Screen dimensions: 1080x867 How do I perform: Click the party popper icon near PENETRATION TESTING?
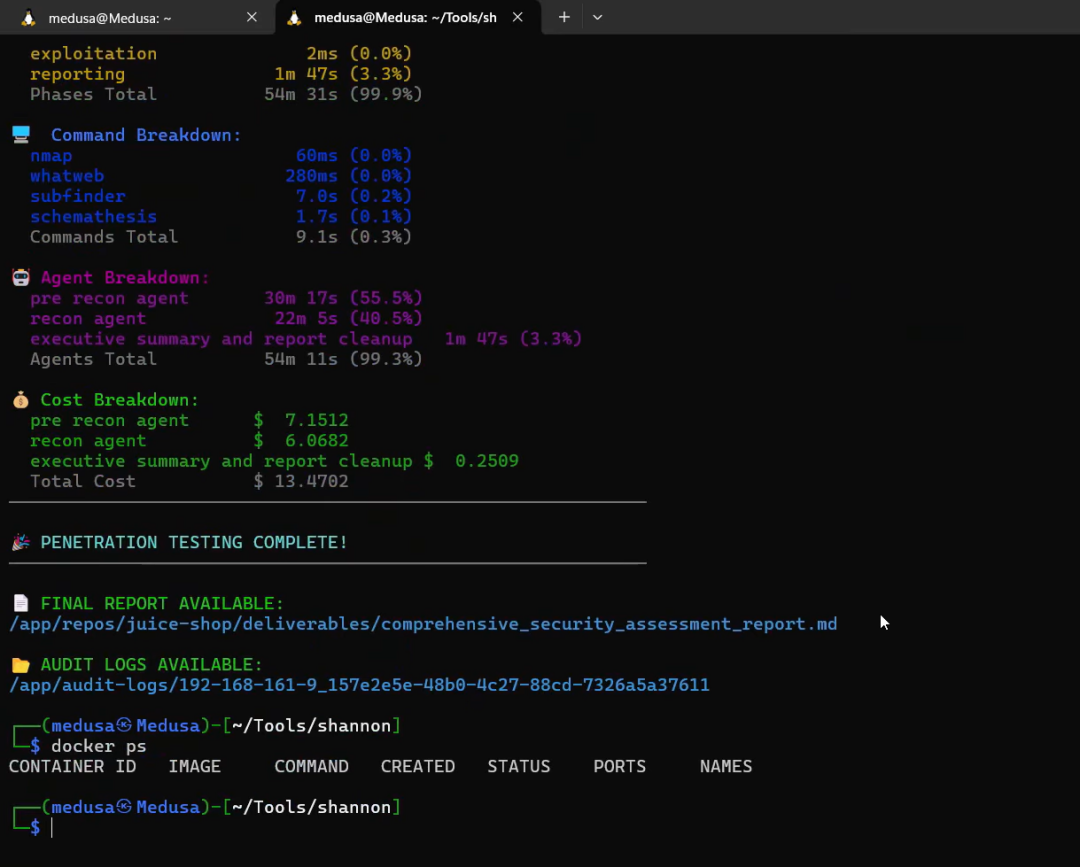pyautogui.click(x=21, y=542)
